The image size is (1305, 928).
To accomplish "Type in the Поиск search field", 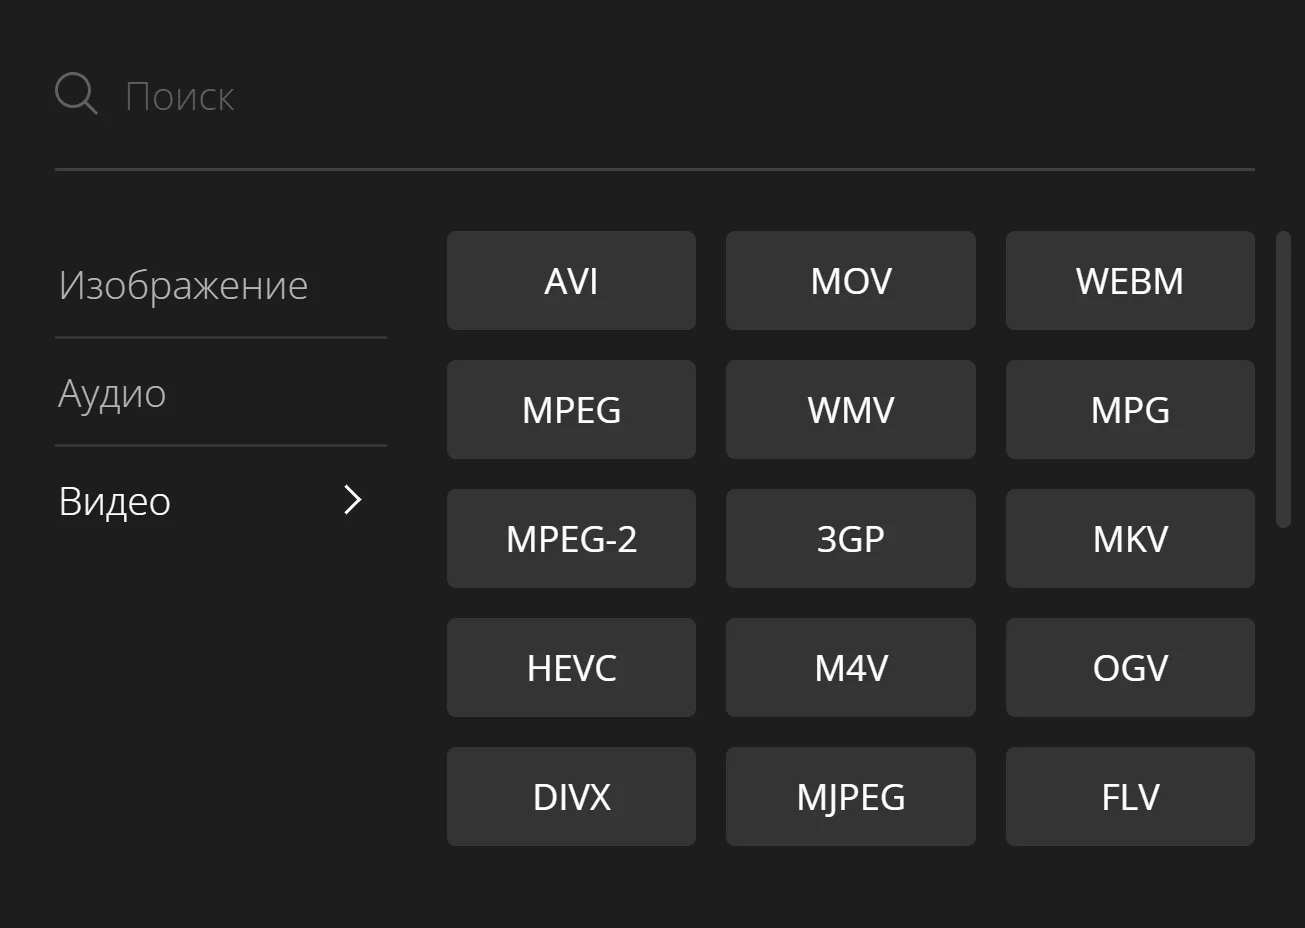I will pyautogui.click(x=600, y=96).
